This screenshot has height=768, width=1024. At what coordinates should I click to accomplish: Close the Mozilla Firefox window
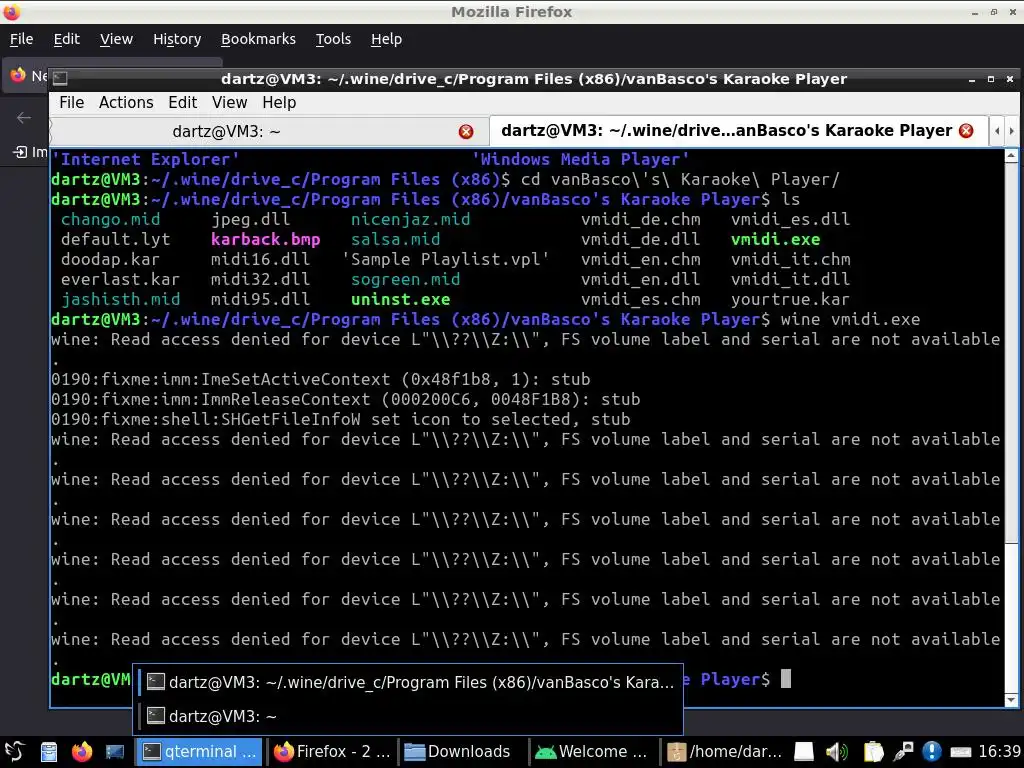[x=1012, y=12]
